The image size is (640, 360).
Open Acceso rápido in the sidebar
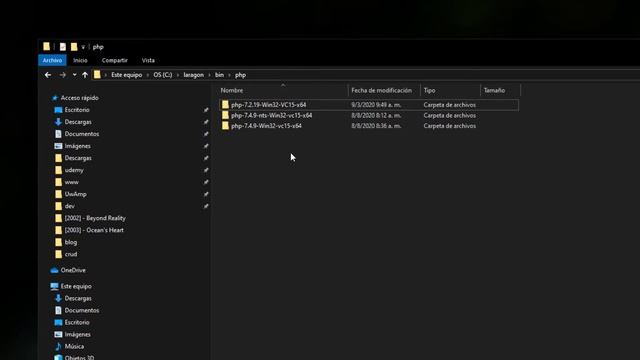[80, 98]
